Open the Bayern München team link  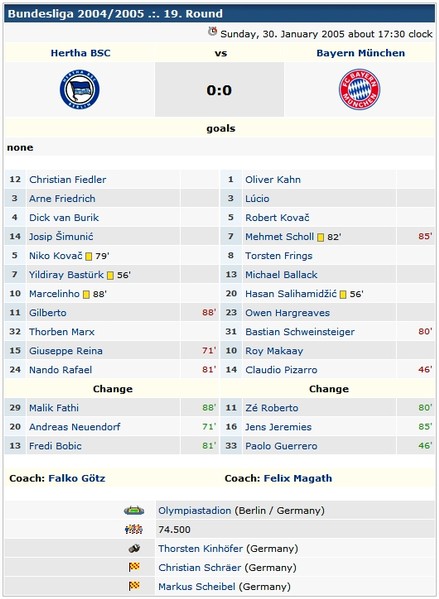360,53
